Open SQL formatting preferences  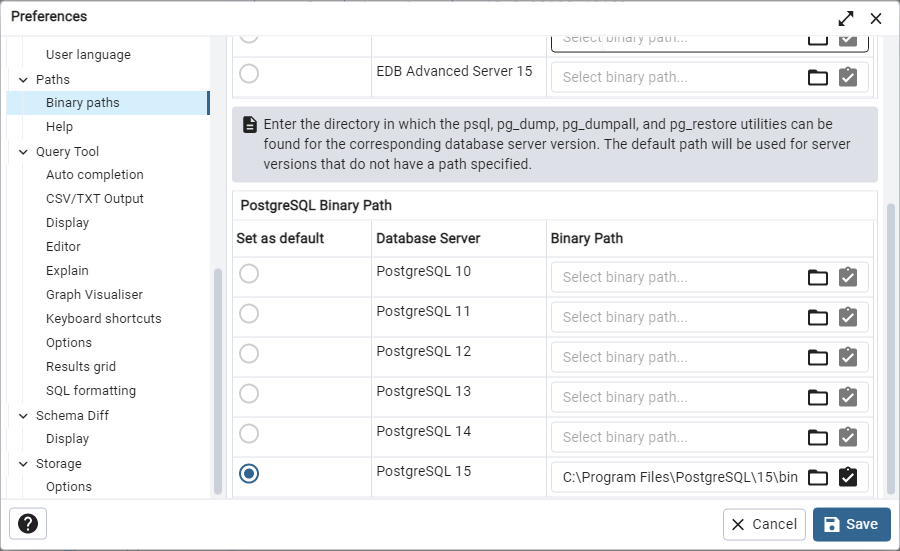point(91,391)
